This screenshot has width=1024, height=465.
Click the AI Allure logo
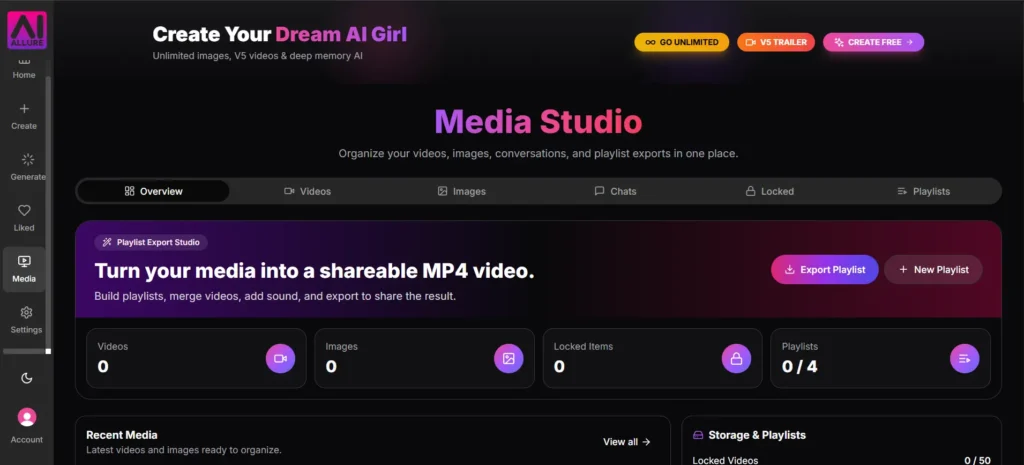coord(27,30)
